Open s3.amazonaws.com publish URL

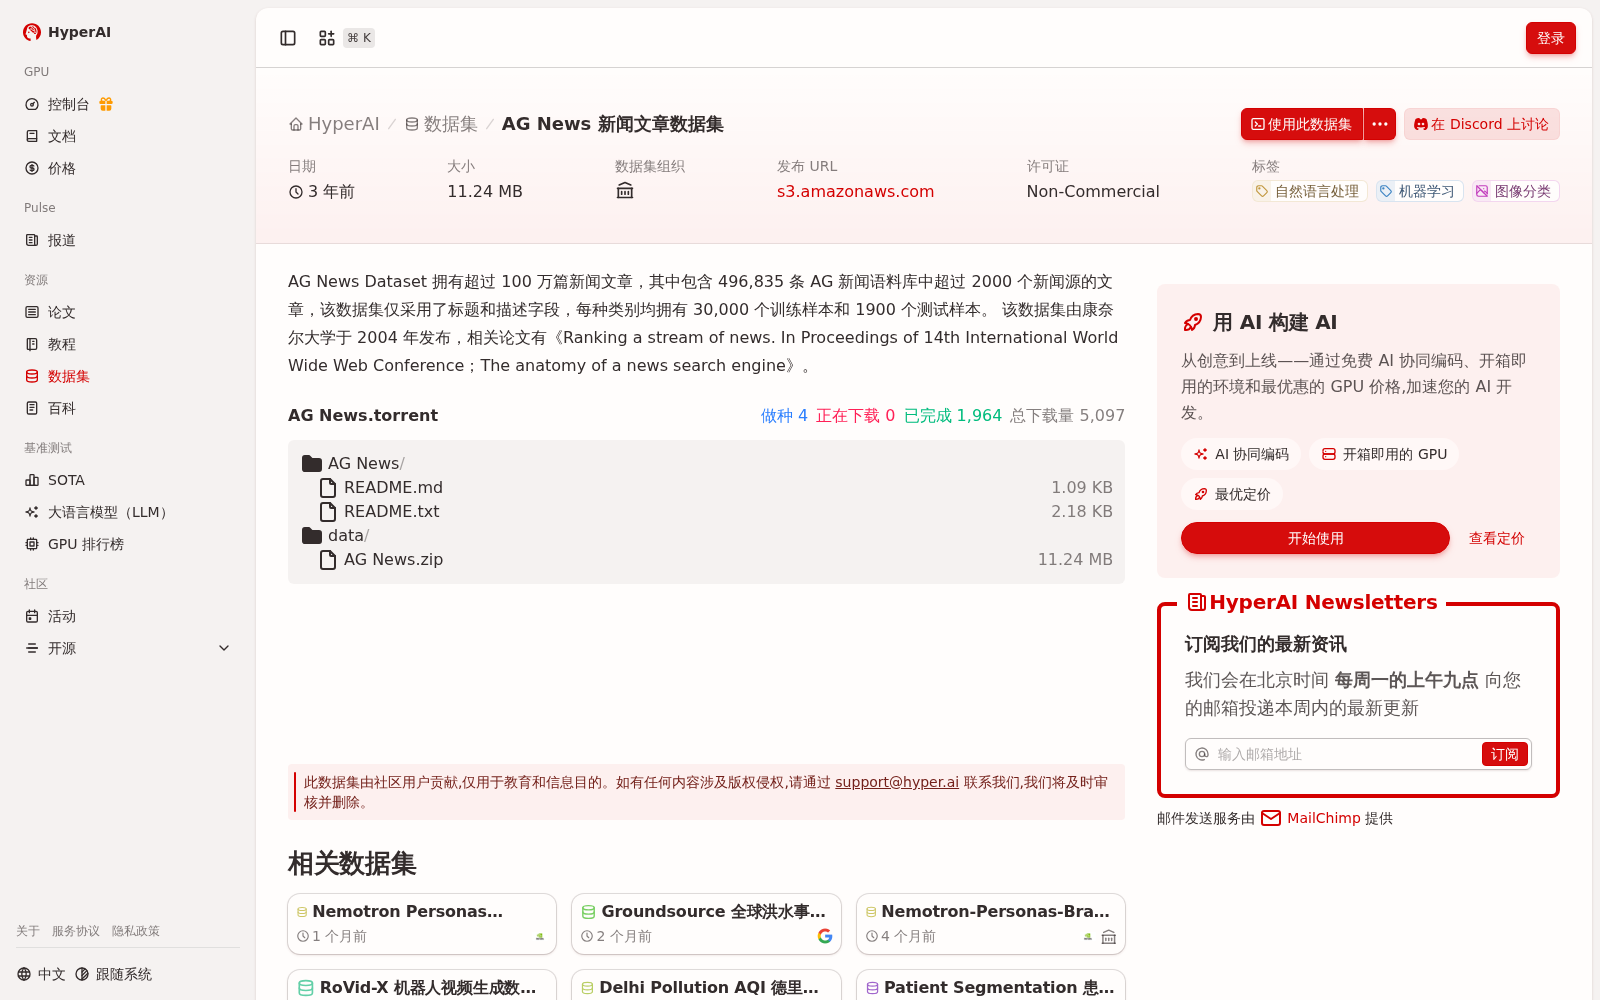pos(855,191)
